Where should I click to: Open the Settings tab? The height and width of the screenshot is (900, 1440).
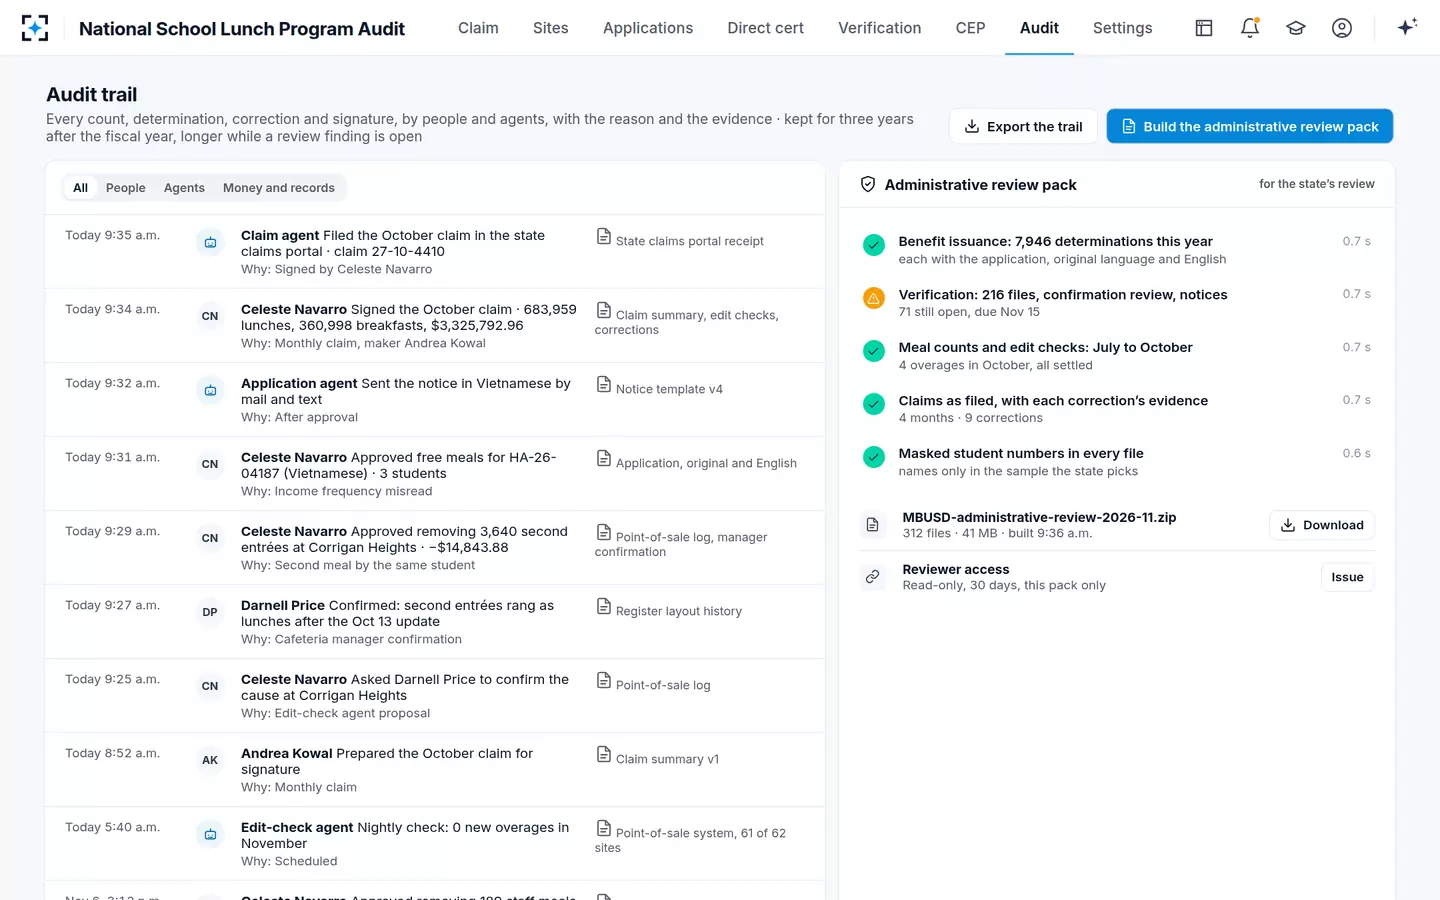[x=1123, y=28]
